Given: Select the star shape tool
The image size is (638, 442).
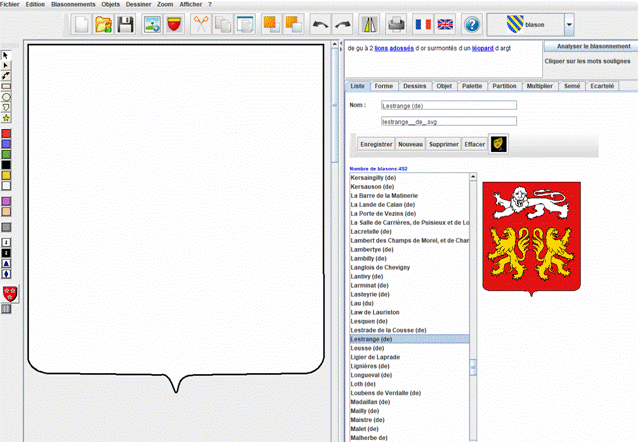Looking at the screenshot, I should (x=7, y=118).
